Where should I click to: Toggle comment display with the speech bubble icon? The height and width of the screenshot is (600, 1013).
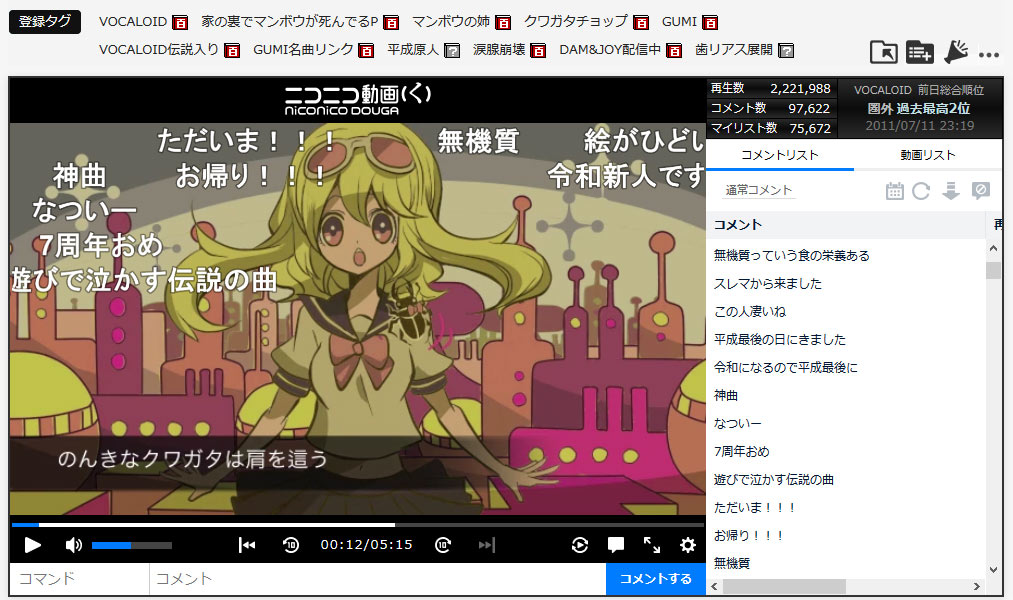616,545
